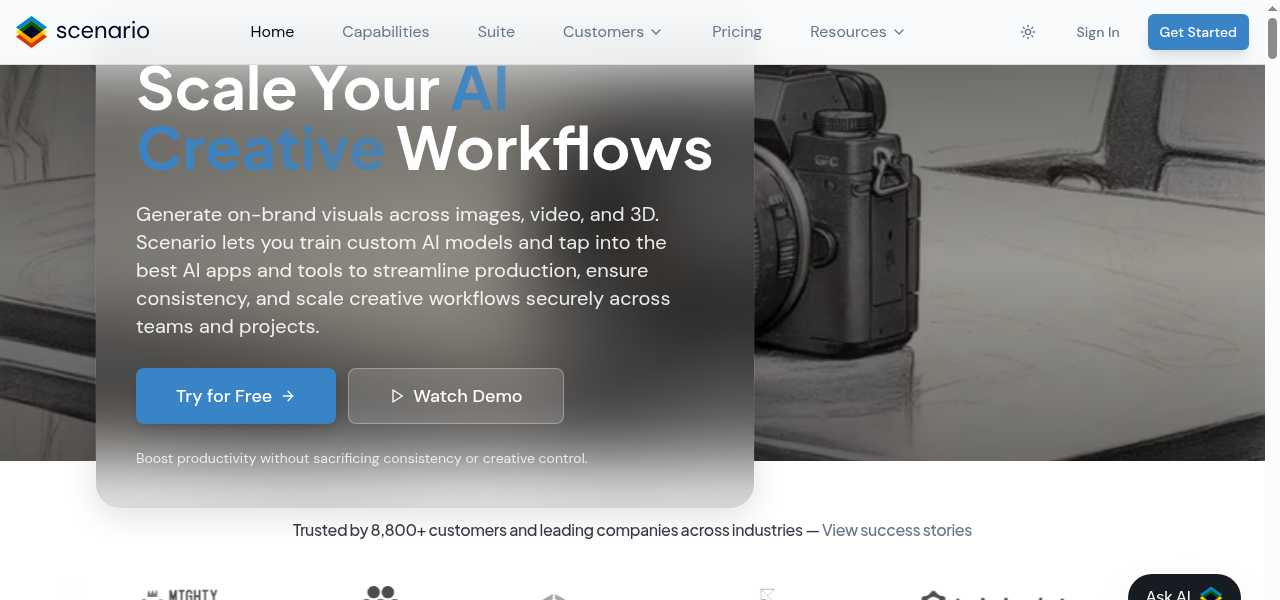Click the vertical page scrollbar thumb
The image size is (1280, 600).
coord(1273,36)
